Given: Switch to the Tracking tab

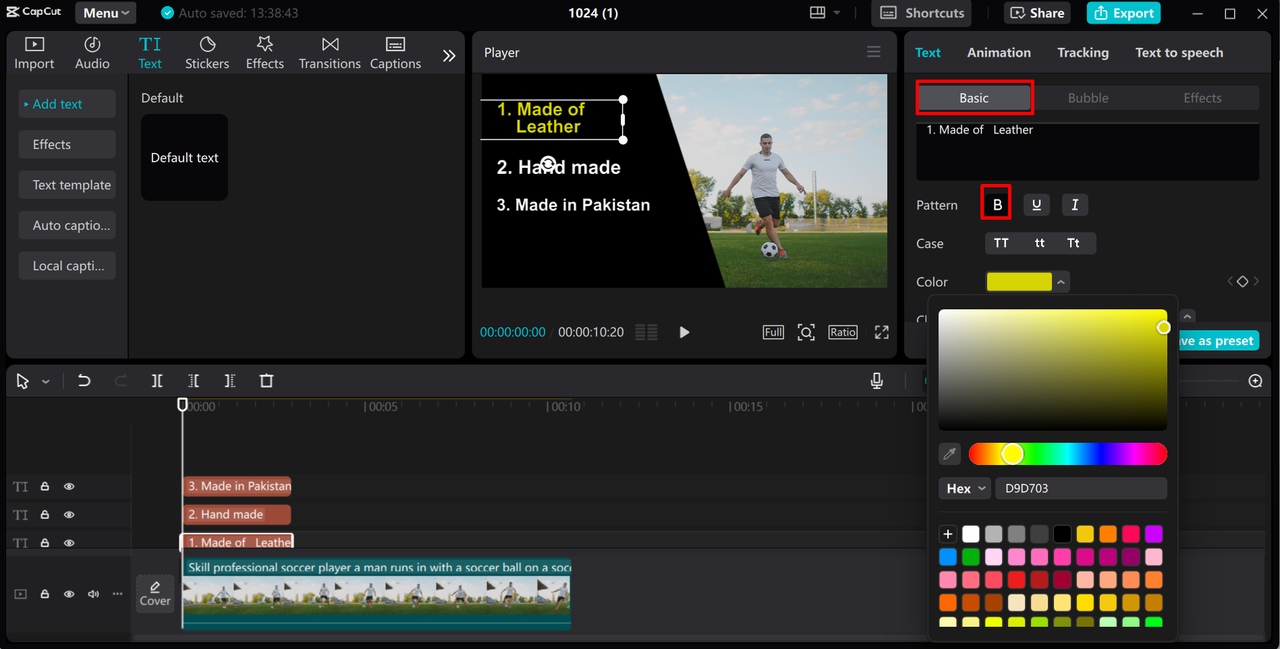Looking at the screenshot, I should [1083, 52].
